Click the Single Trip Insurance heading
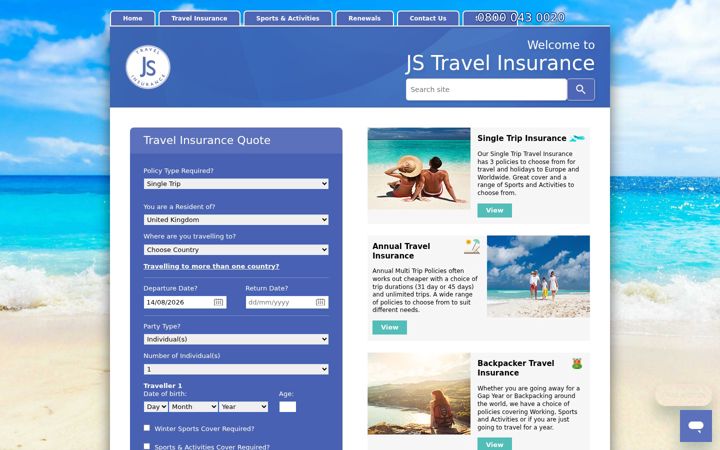Viewport: 720px width, 450px height. click(x=522, y=138)
